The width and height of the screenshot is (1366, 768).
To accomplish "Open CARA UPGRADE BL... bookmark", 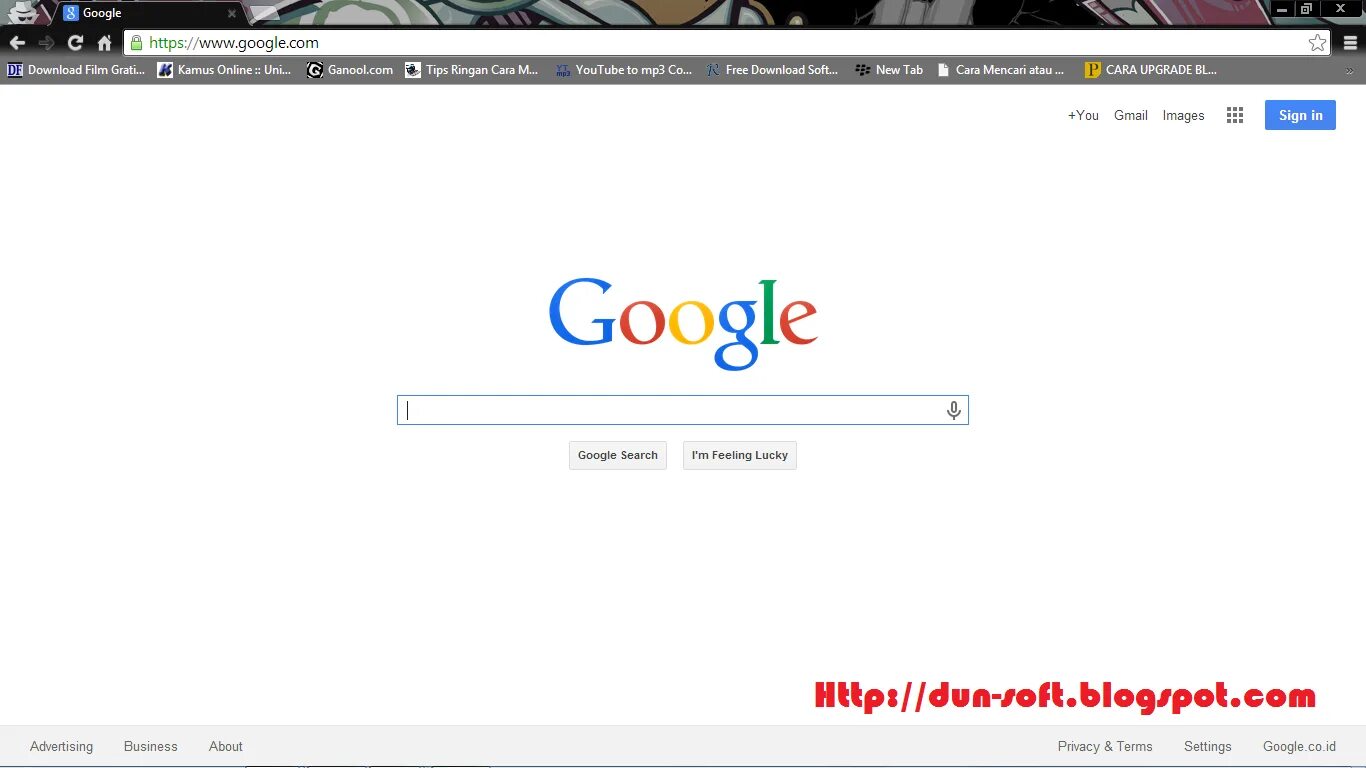I will [1151, 70].
